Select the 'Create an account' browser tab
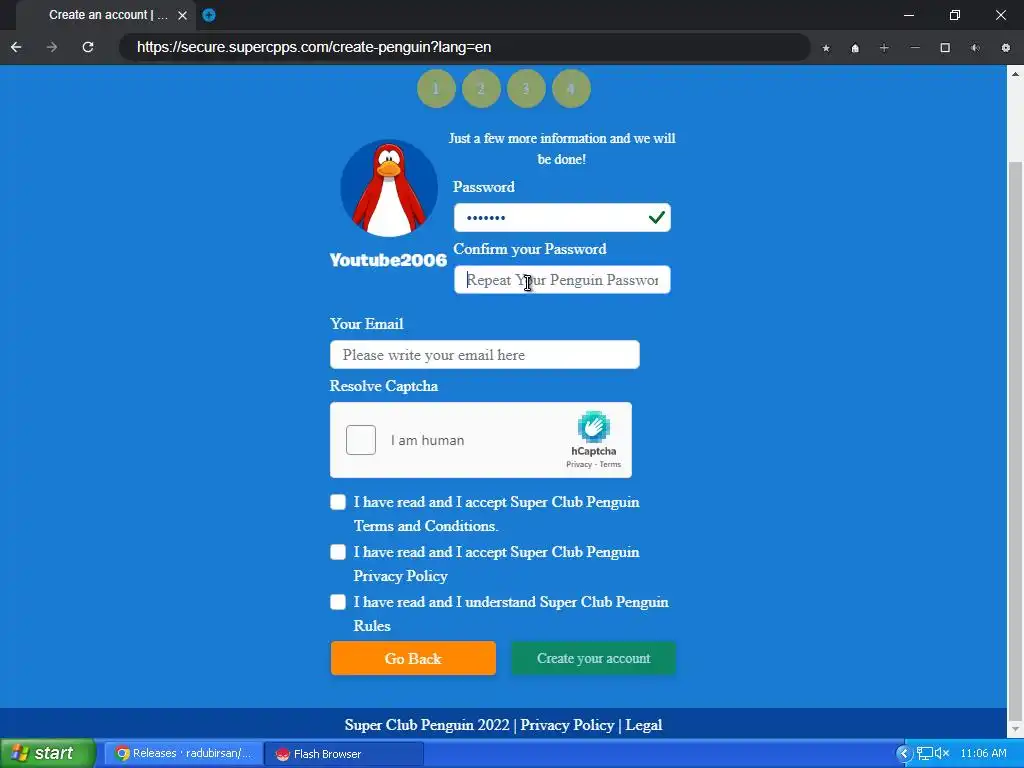 pyautogui.click(x=104, y=15)
